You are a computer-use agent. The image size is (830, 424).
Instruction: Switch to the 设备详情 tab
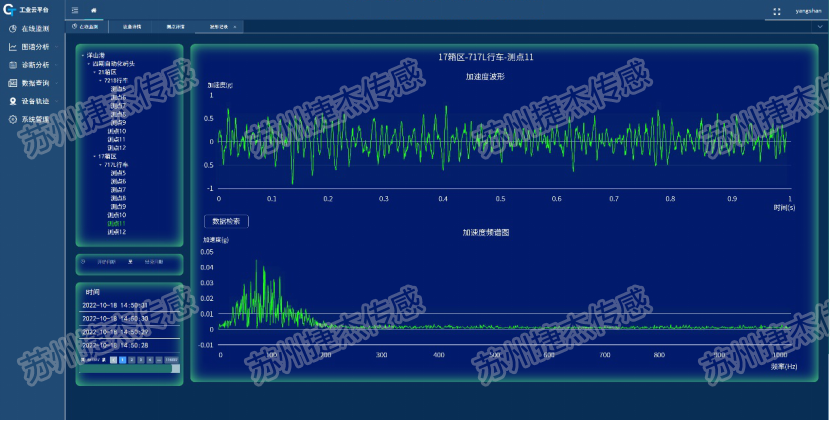pos(132,26)
